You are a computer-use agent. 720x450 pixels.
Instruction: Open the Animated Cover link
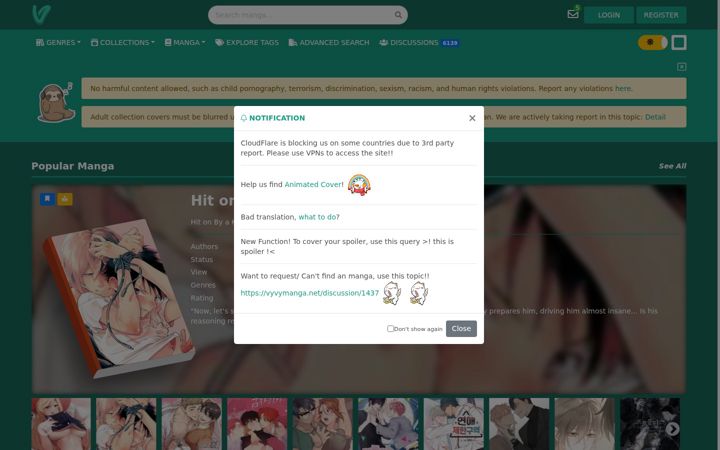click(x=313, y=185)
